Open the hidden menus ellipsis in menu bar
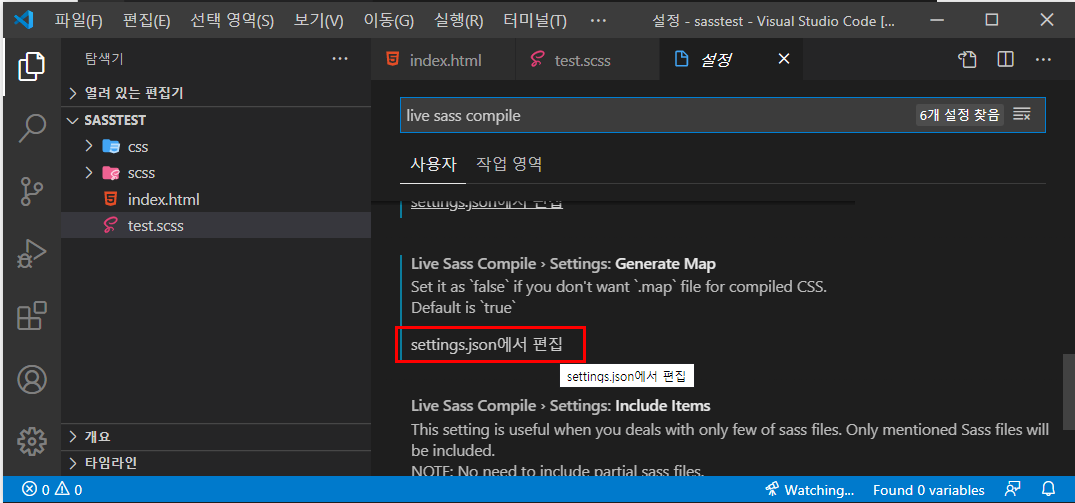This screenshot has width=1075, height=503. pyautogui.click(x=598, y=21)
